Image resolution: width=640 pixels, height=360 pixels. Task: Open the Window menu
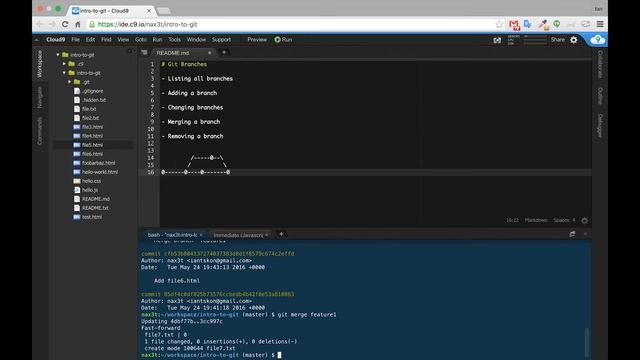(196, 40)
